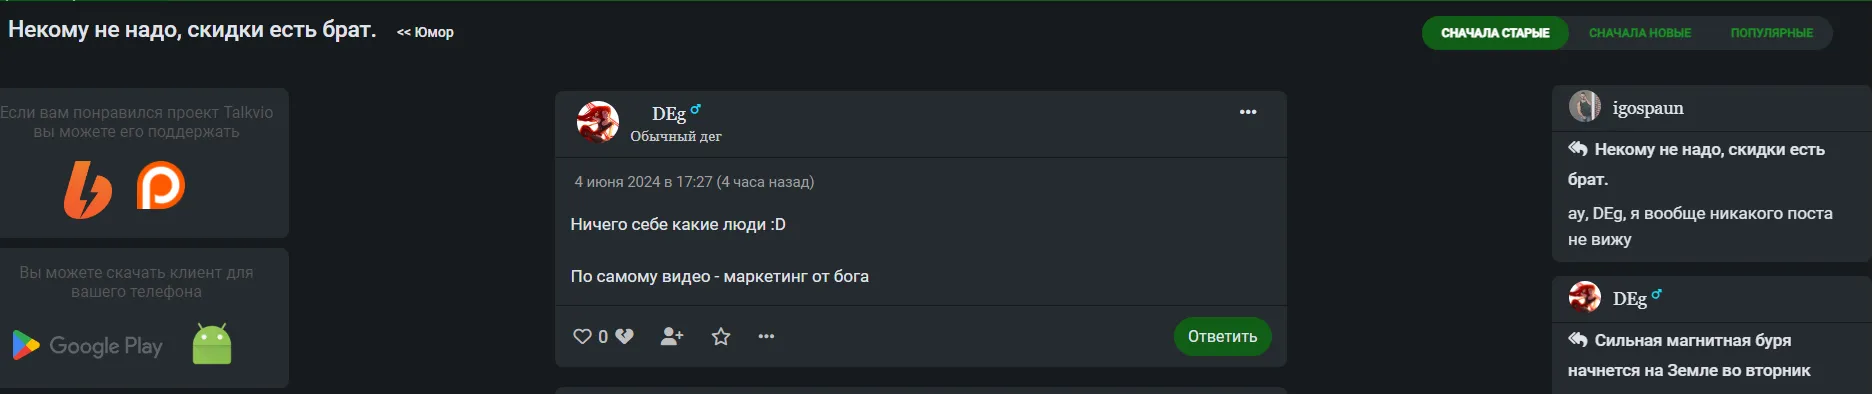Open DEg's avatar in the post
Screen dimensions: 1875x394
(598, 122)
